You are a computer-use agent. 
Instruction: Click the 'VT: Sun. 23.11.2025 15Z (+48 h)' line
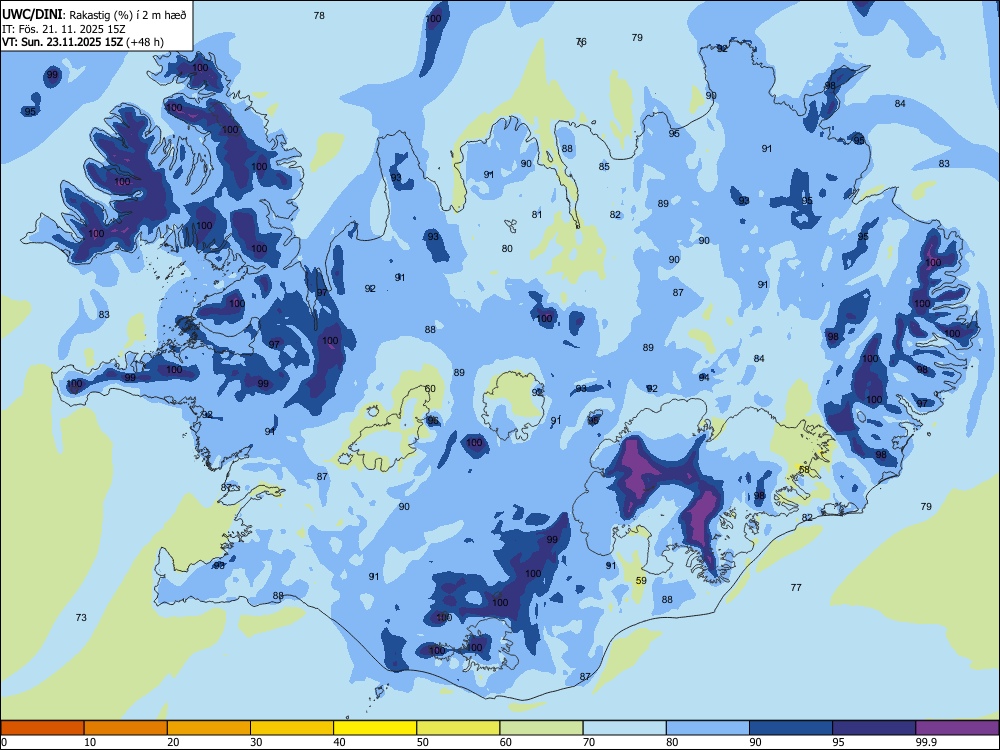(x=83, y=42)
